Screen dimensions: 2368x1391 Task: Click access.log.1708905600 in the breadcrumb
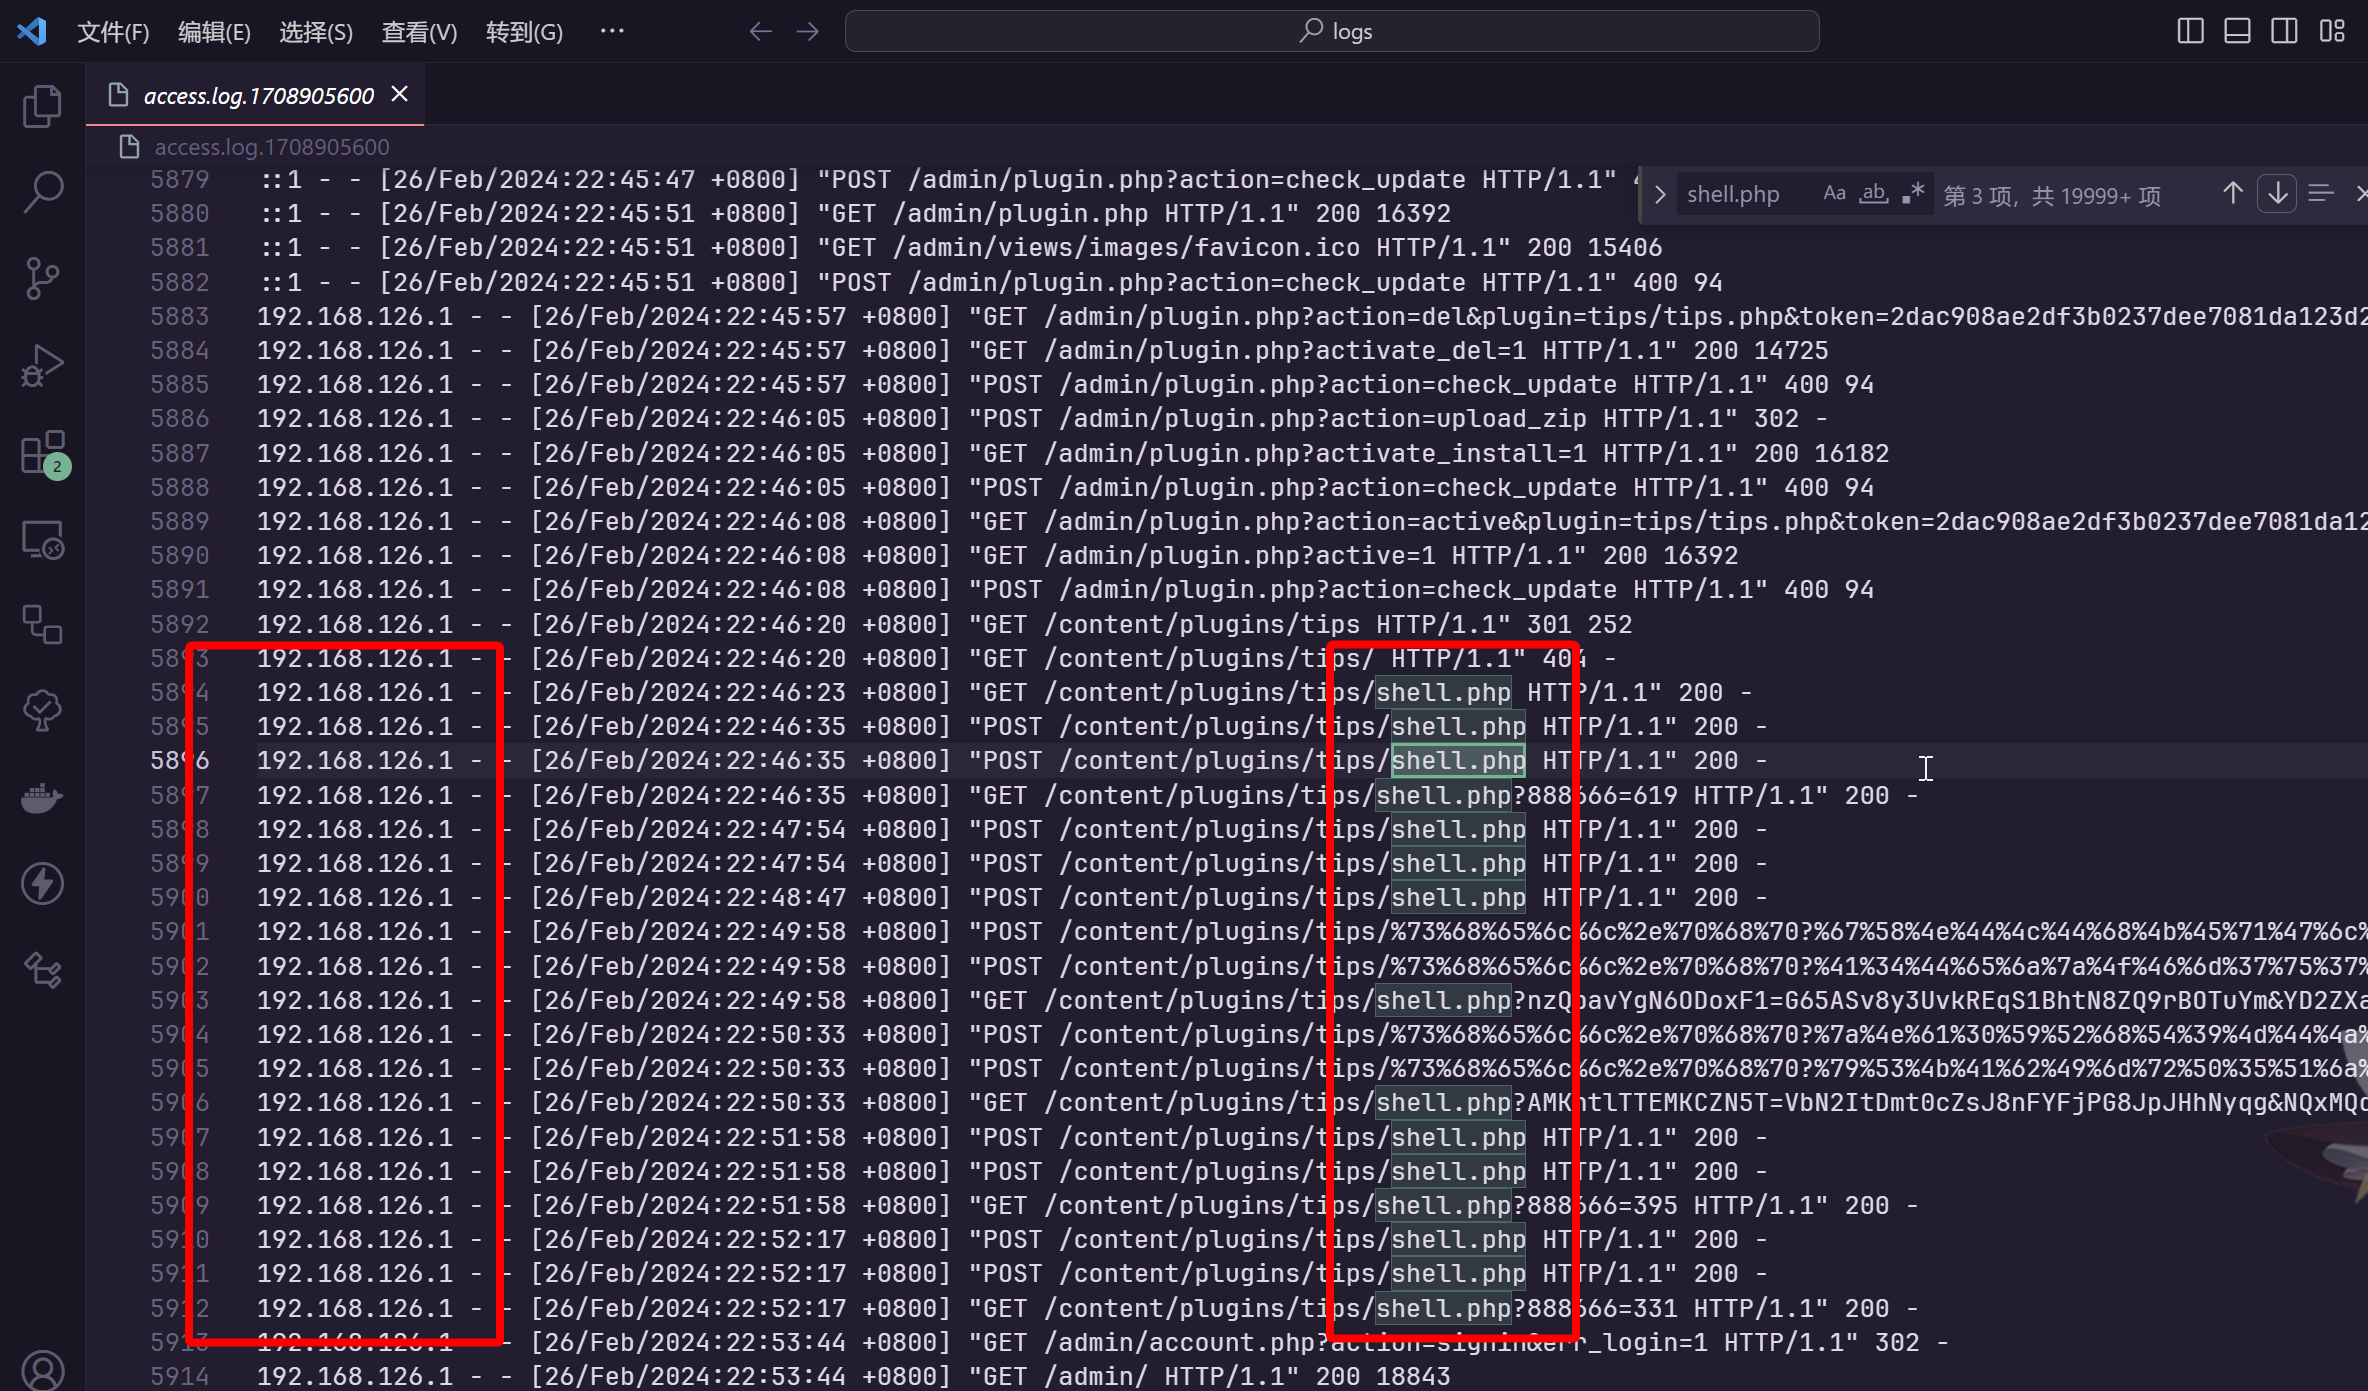[271, 147]
